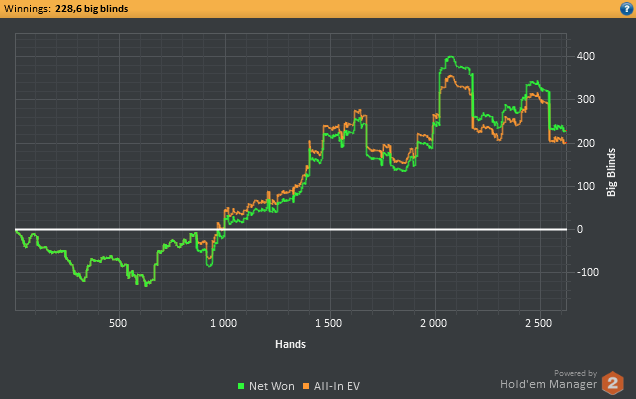Click the white zero baseline in chart
This screenshot has height=399, width=636.
tap(291, 230)
